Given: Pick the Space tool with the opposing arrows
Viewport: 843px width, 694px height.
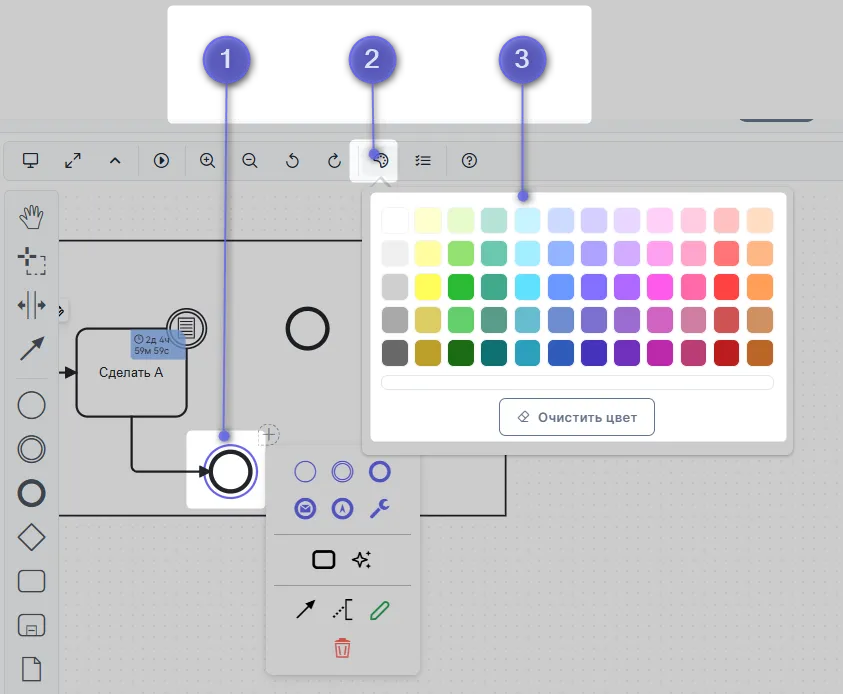Looking at the screenshot, I should point(32,306).
